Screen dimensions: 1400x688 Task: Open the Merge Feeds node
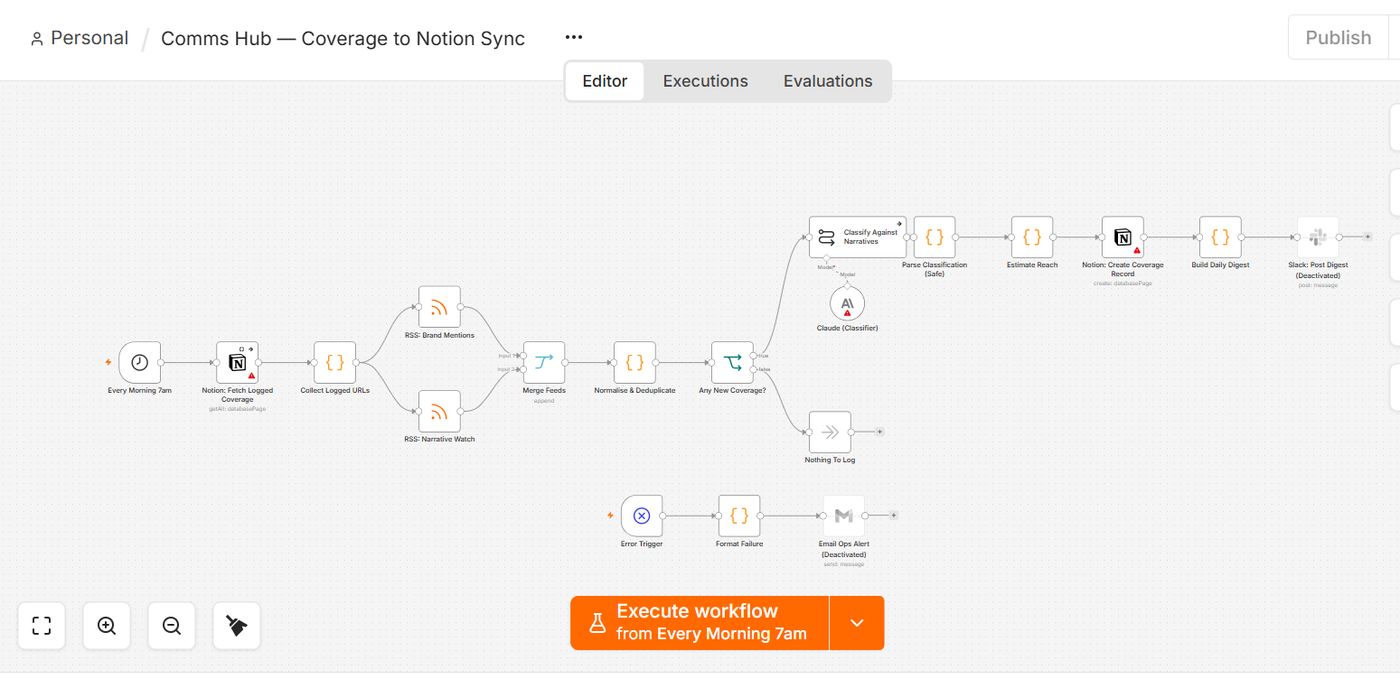[544, 362]
